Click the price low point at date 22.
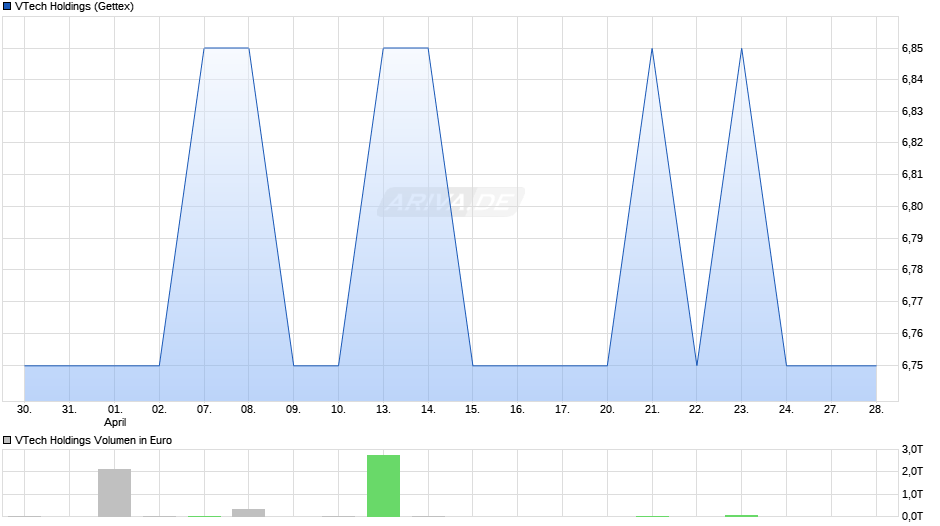Image resolution: width=940 pixels, height=526 pixels. [697, 365]
